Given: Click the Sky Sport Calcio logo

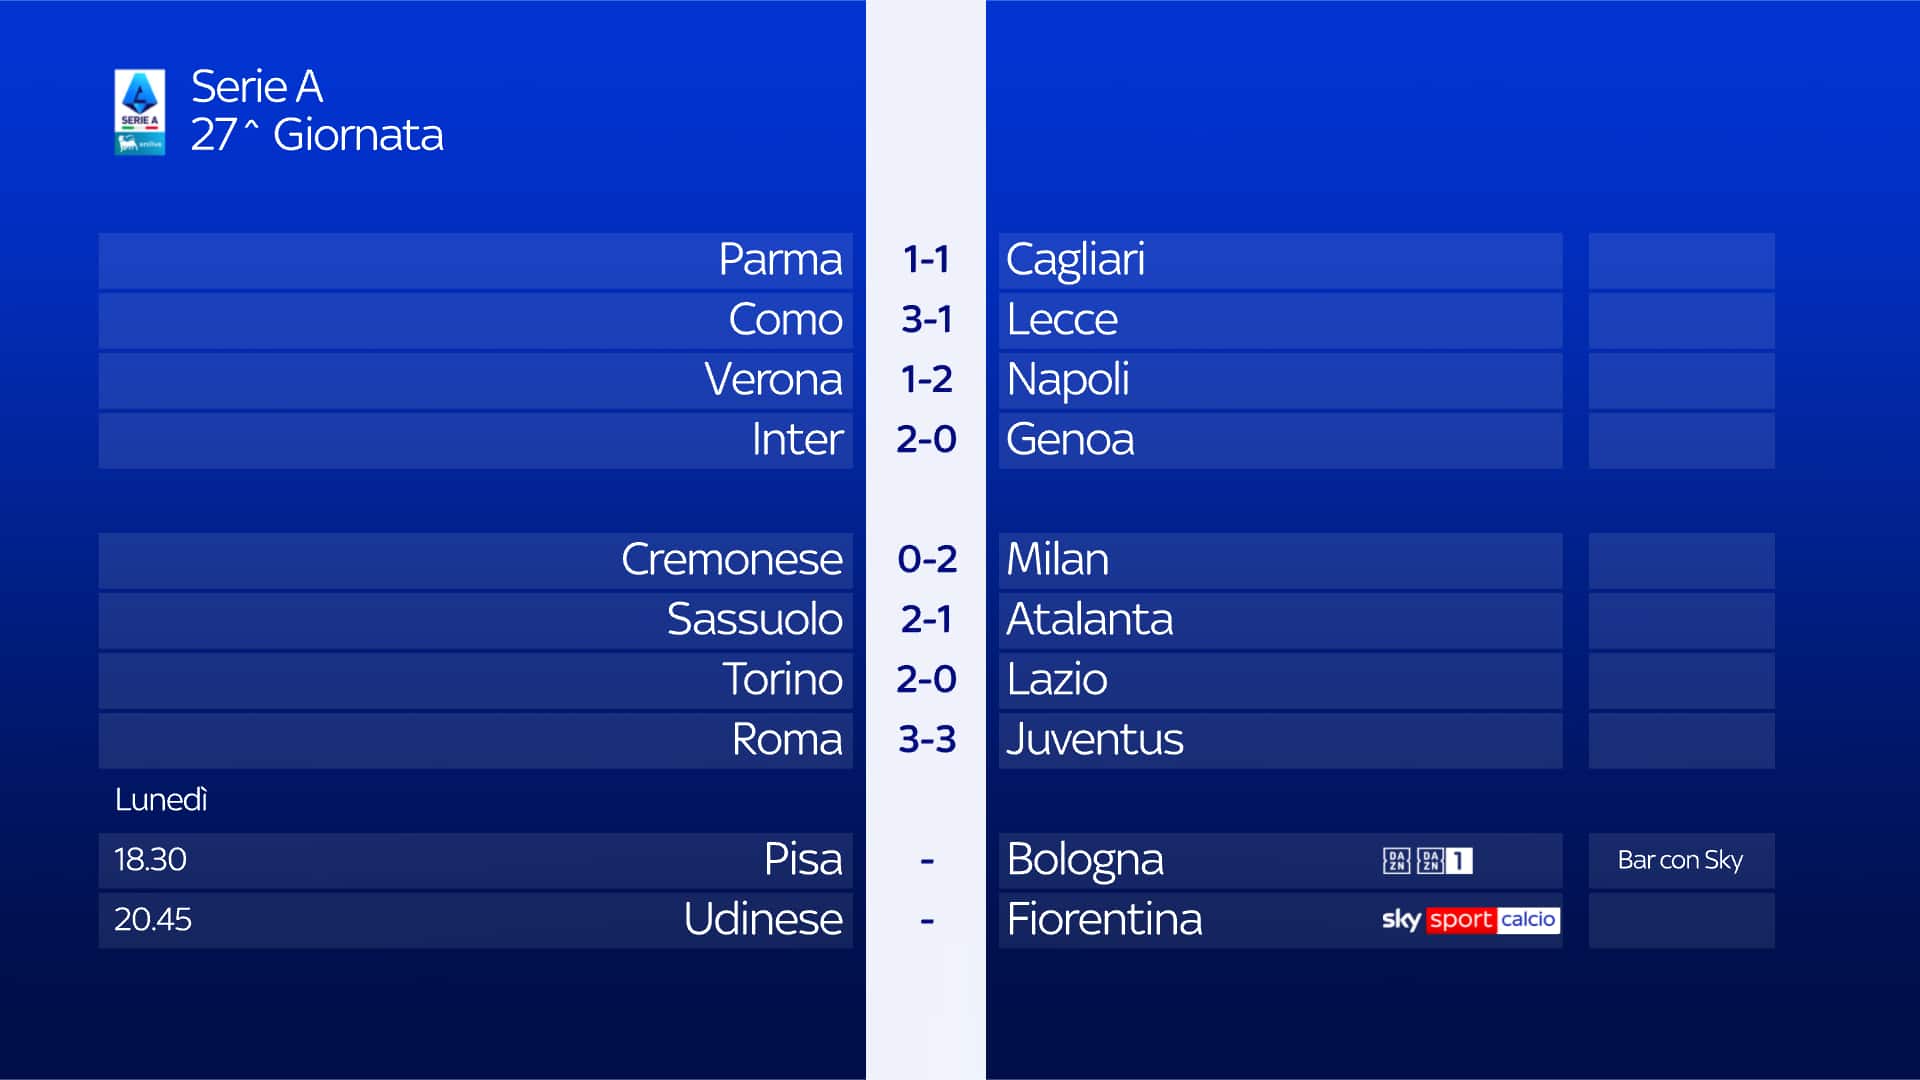Looking at the screenshot, I should (x=1470, y=920).
